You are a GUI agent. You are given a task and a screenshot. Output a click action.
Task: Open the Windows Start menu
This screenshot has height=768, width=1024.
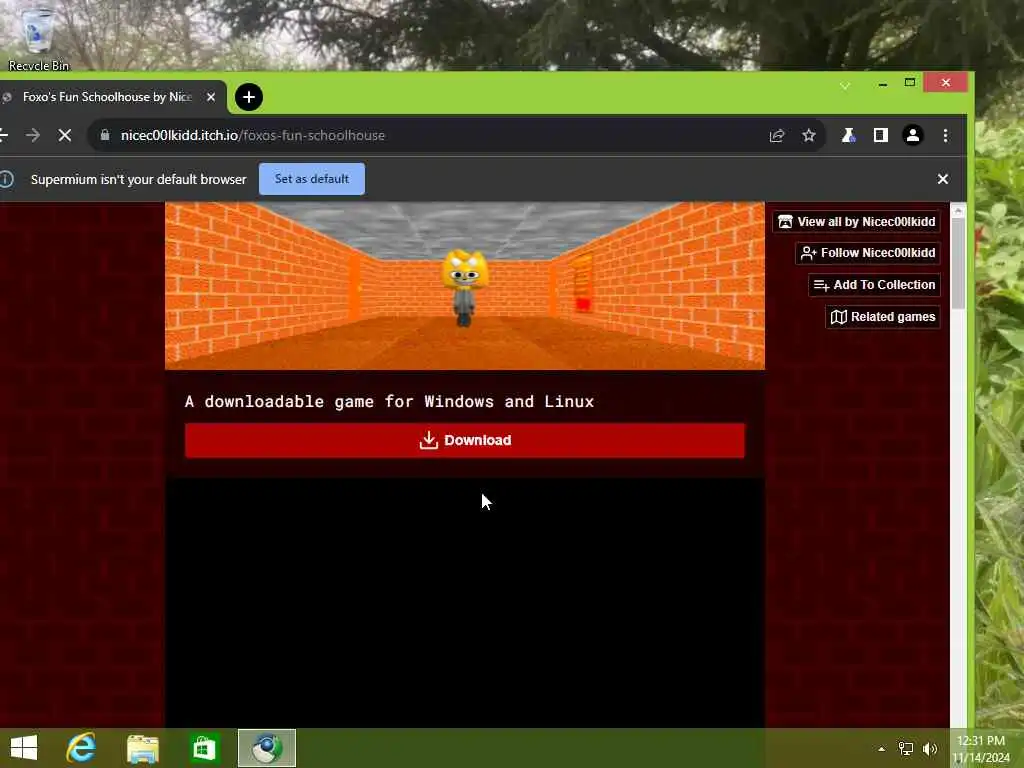[24, 748]
